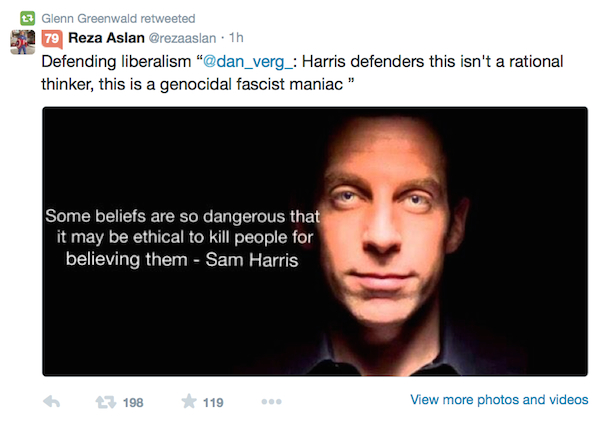This screenshot has height=423, width=600.
Task: Show the 198 retweets count
Action: coord(132,403)
